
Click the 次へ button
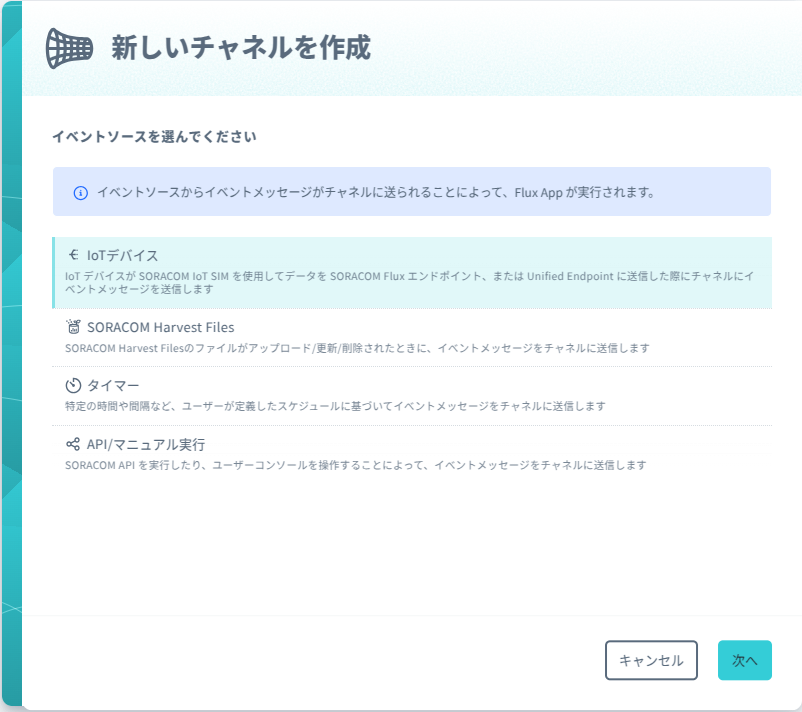[x=745, y=660]
